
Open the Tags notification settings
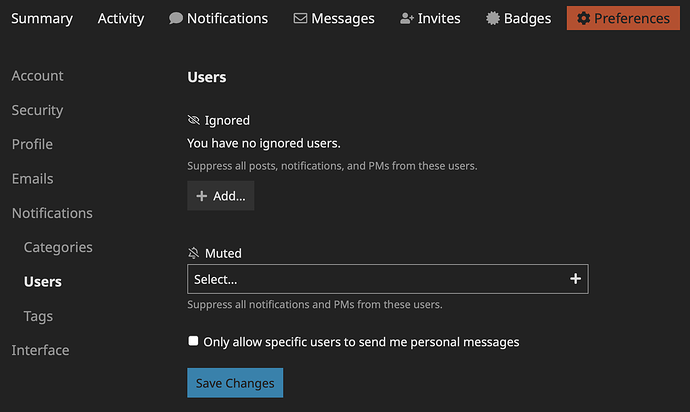tap(38, 316)
